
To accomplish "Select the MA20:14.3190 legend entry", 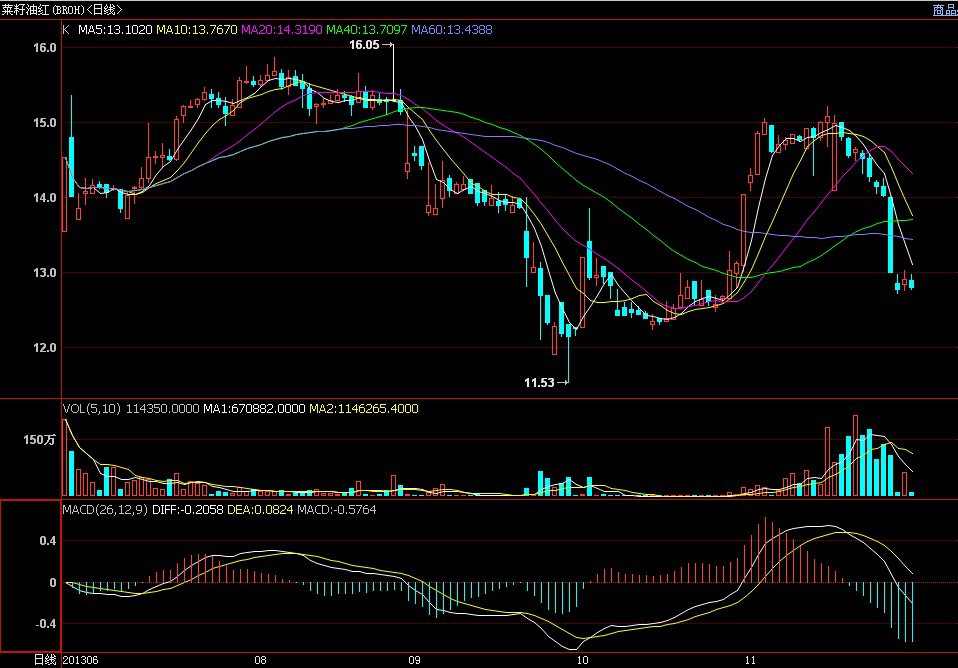I will pos(282,29).
